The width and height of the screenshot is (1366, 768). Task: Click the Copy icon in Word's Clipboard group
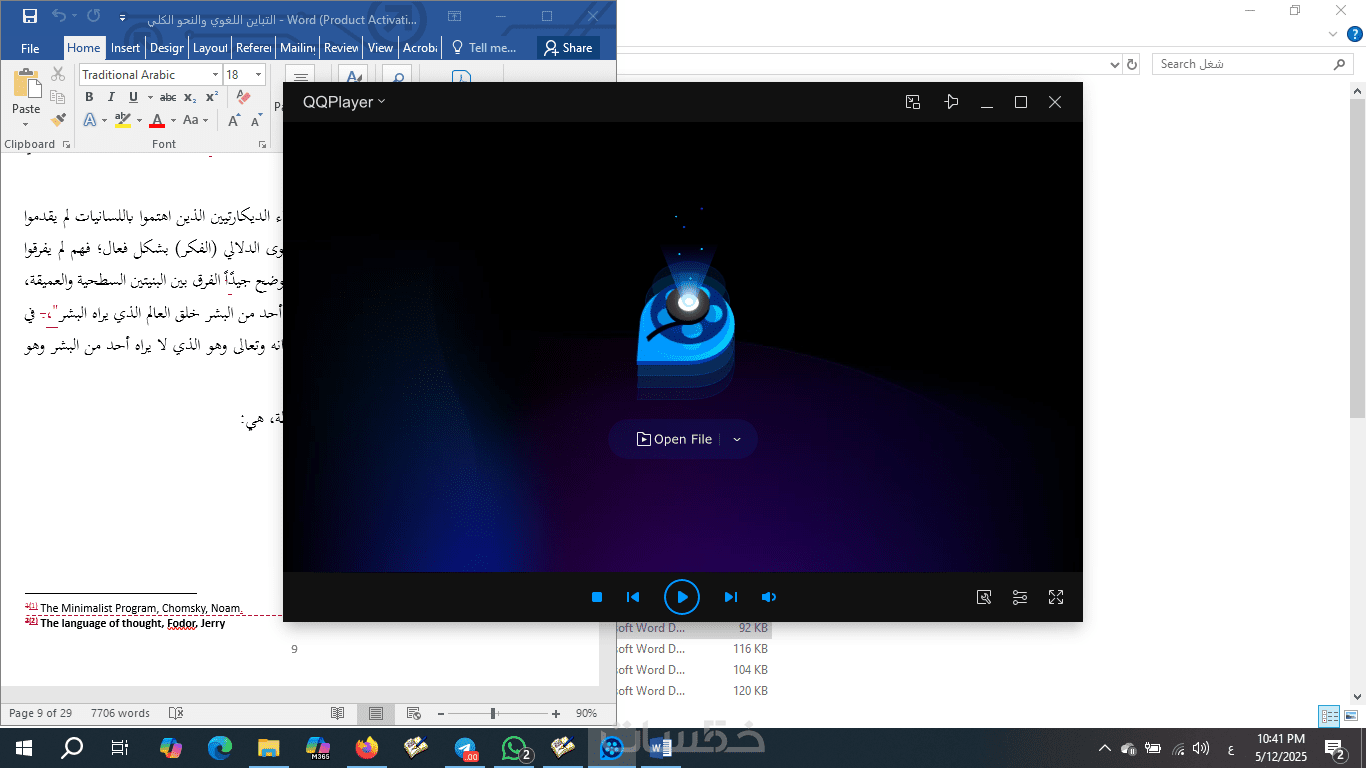point(58,97)
